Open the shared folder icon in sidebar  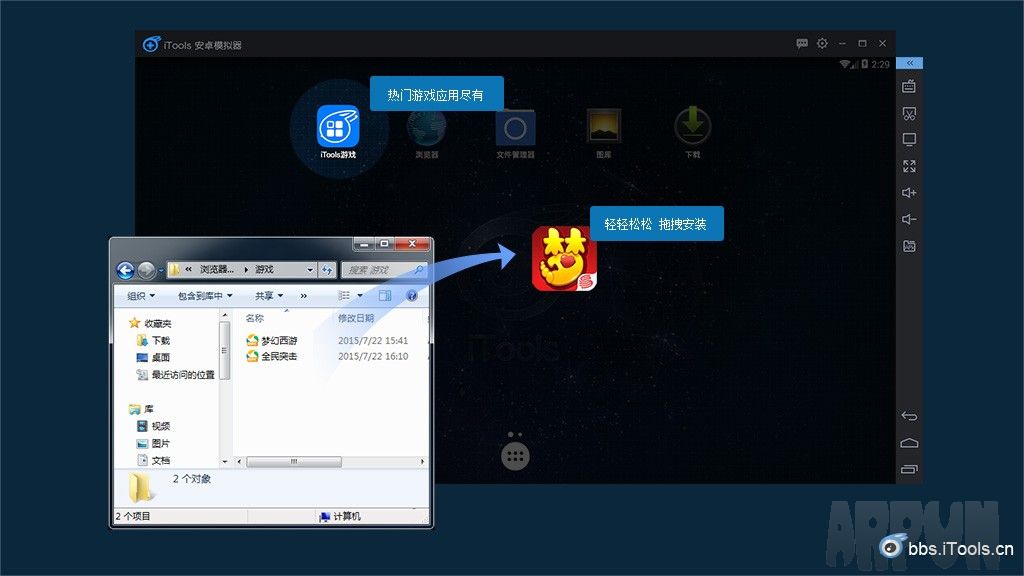click(x=909, y=246)
